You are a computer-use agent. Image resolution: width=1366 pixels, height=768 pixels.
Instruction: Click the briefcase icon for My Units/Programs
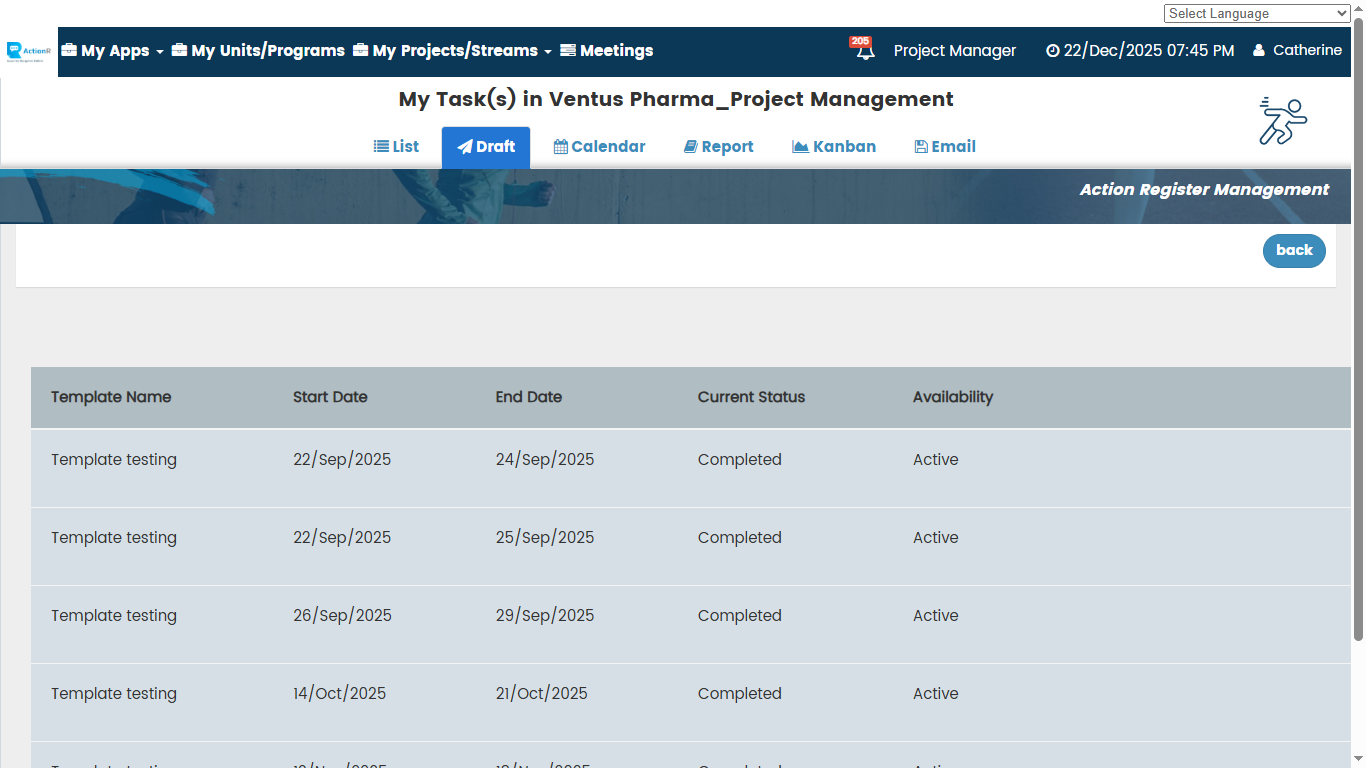tap(179, 50)
